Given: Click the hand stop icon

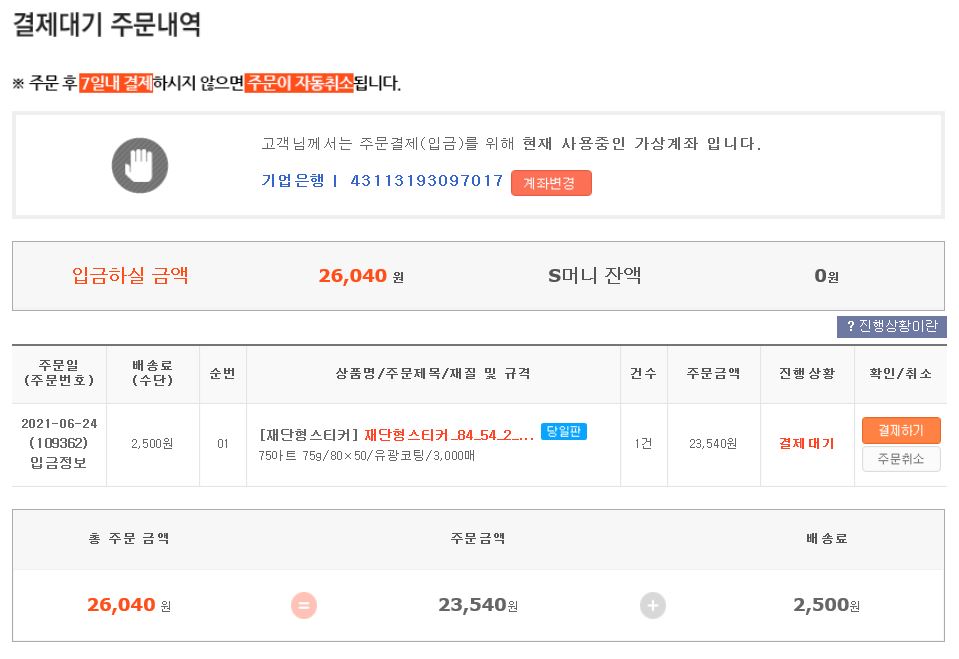Looking at the screenshot, I should [x=139, y=165].
